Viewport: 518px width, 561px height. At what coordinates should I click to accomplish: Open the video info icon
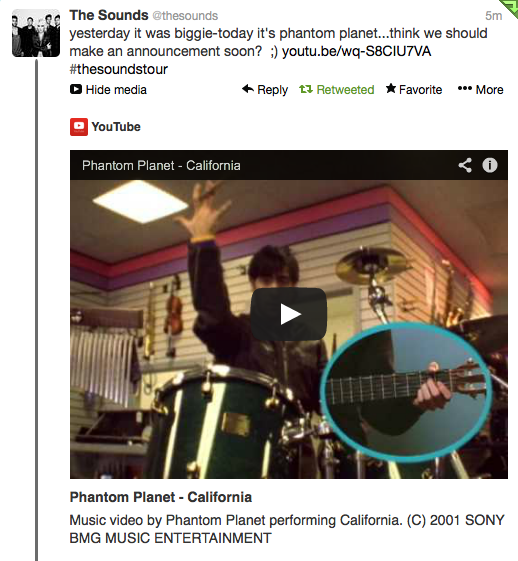490,165
